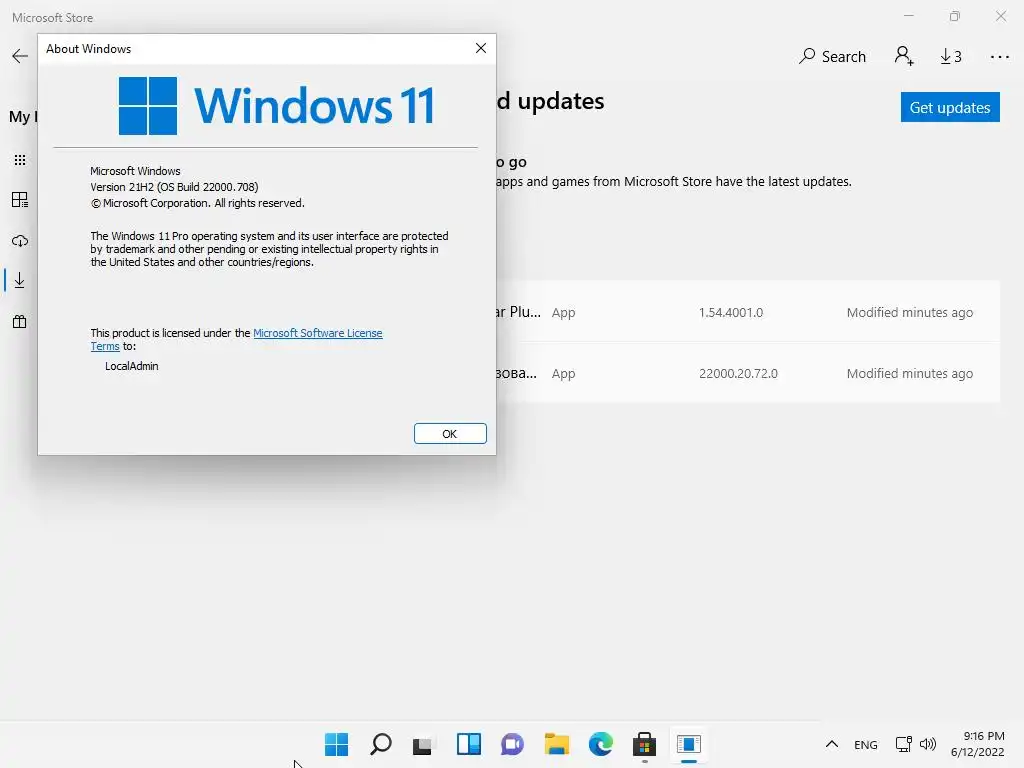Open the network tray icon

pyautogui.click(x=904, y=744)
